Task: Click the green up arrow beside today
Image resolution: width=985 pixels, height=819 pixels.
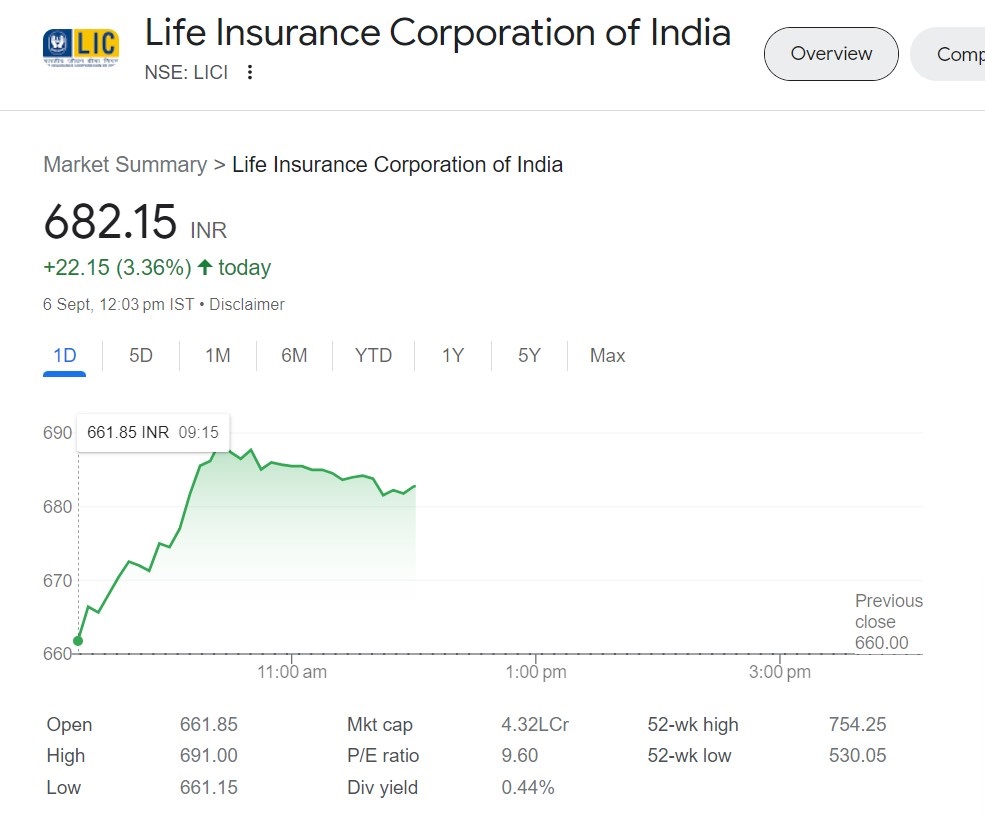Action: (x=205, y=268)
